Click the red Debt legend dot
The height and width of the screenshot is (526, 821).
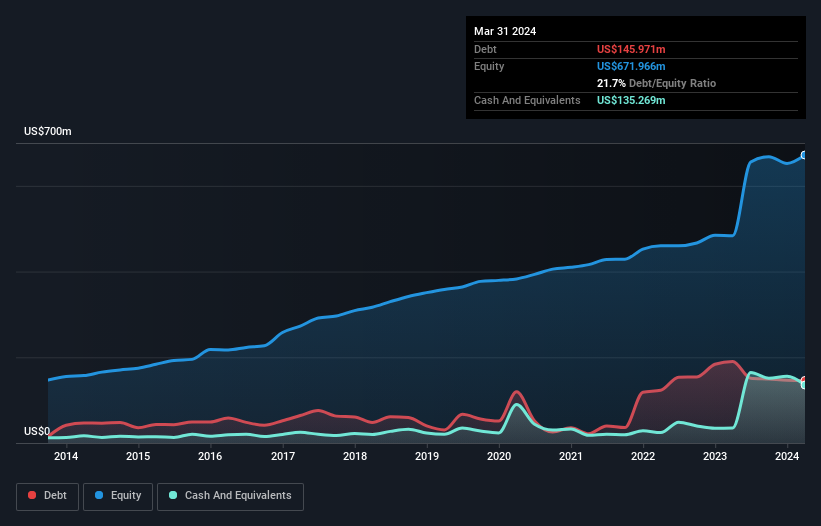coord(33,496)
